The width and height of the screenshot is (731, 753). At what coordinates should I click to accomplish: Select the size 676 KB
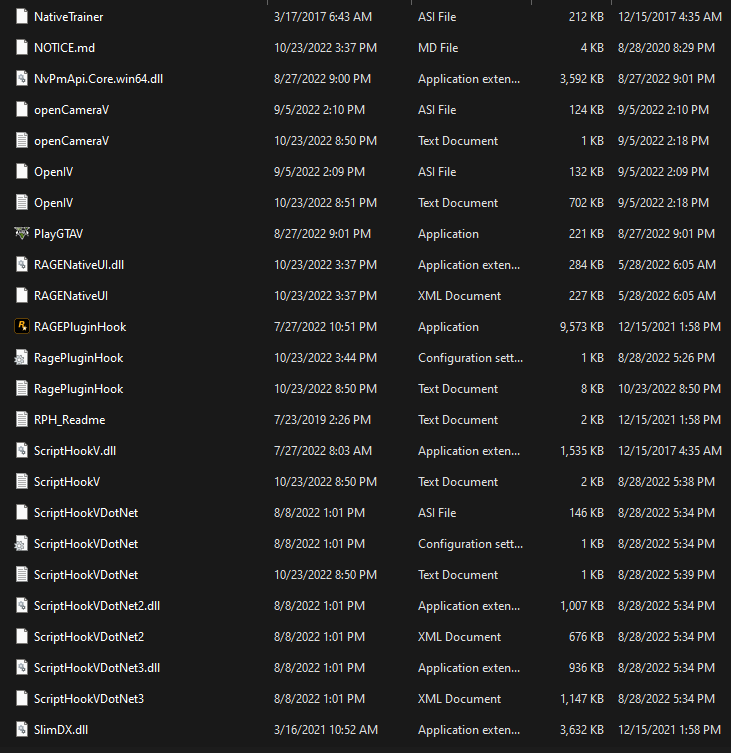586,636
